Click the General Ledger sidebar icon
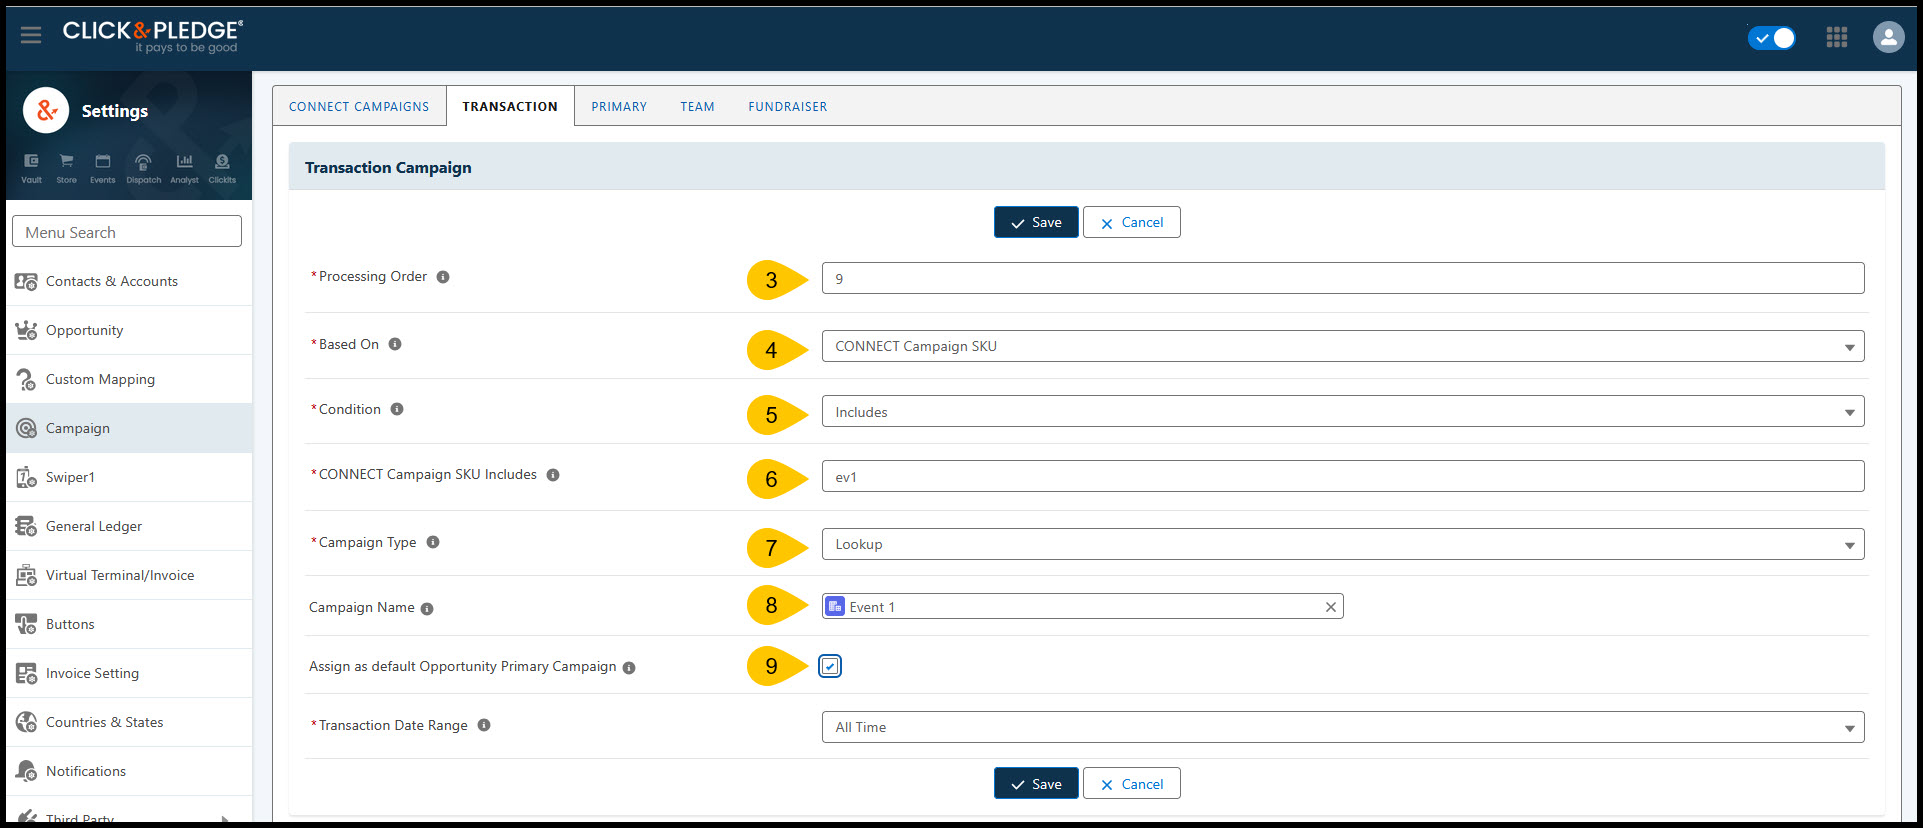The width and height of the screenshot is (1923, 828). point(26,526)
